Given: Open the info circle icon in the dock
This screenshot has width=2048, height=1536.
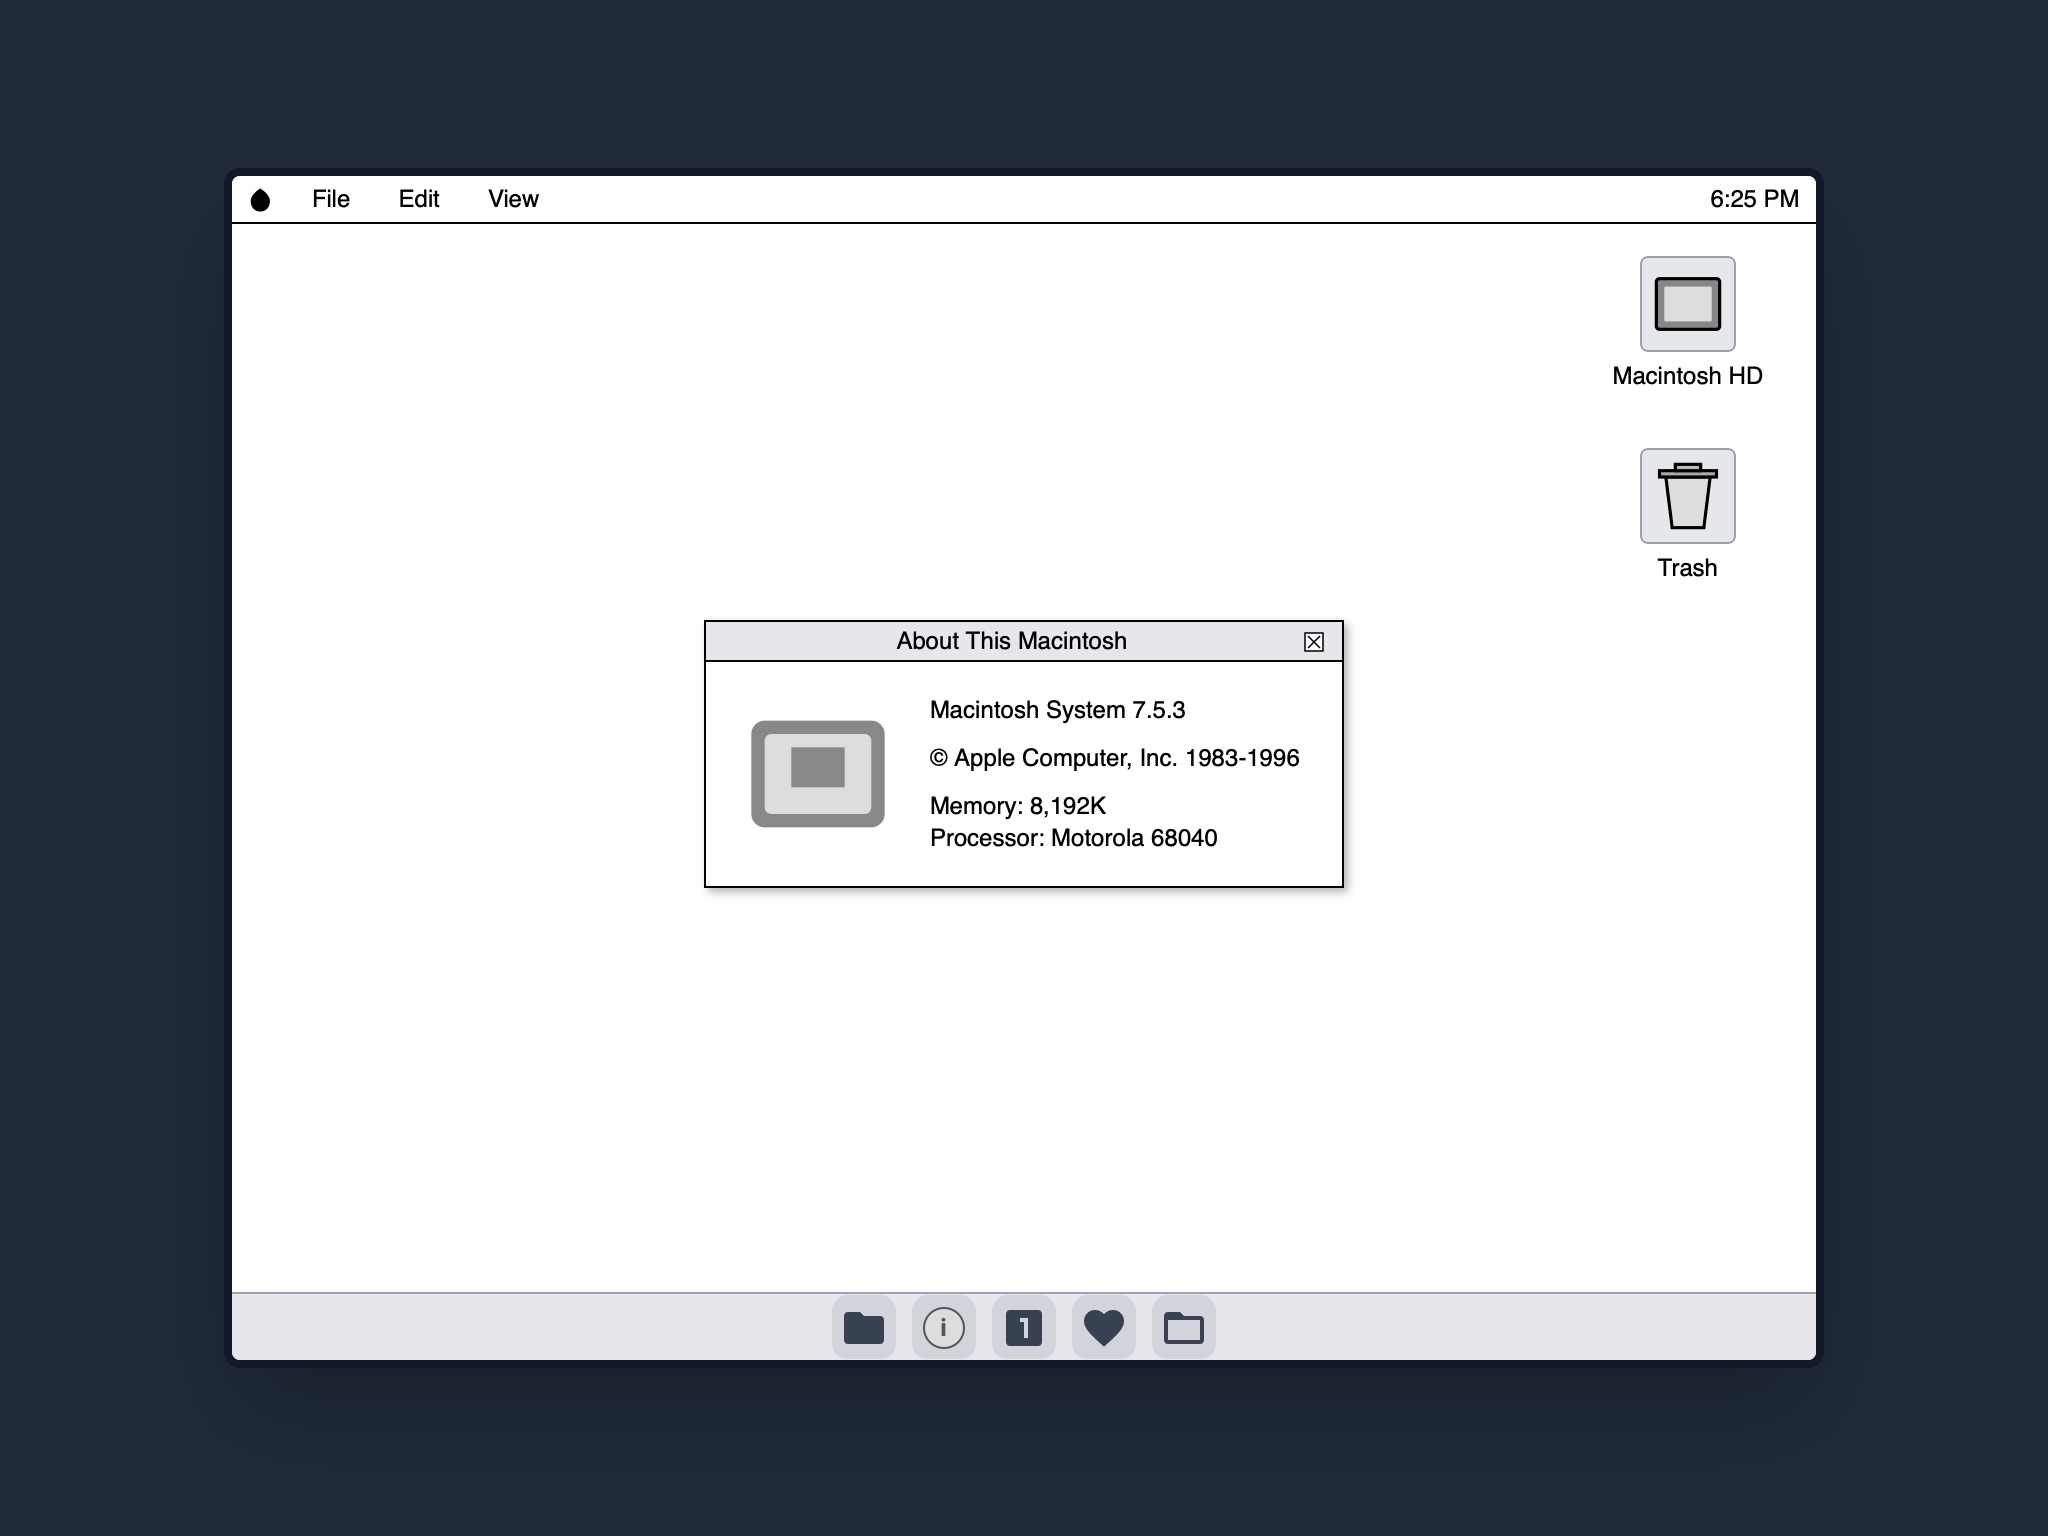Looking at the screenshot, I should (x=943, y=1327).
